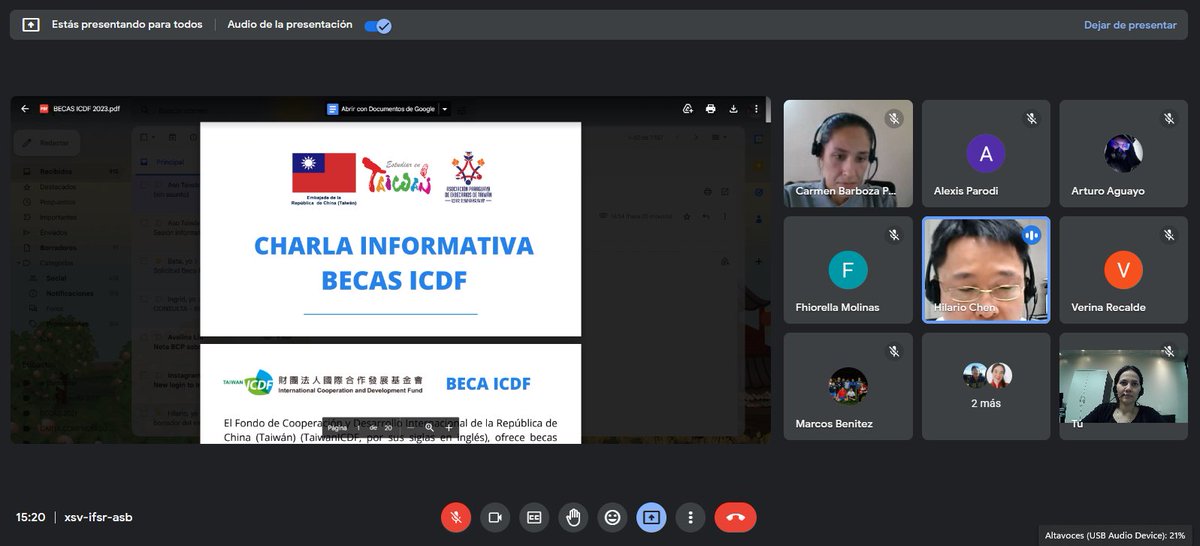Click 'Abrir con Documentos de Google' button

click(382, 109)
